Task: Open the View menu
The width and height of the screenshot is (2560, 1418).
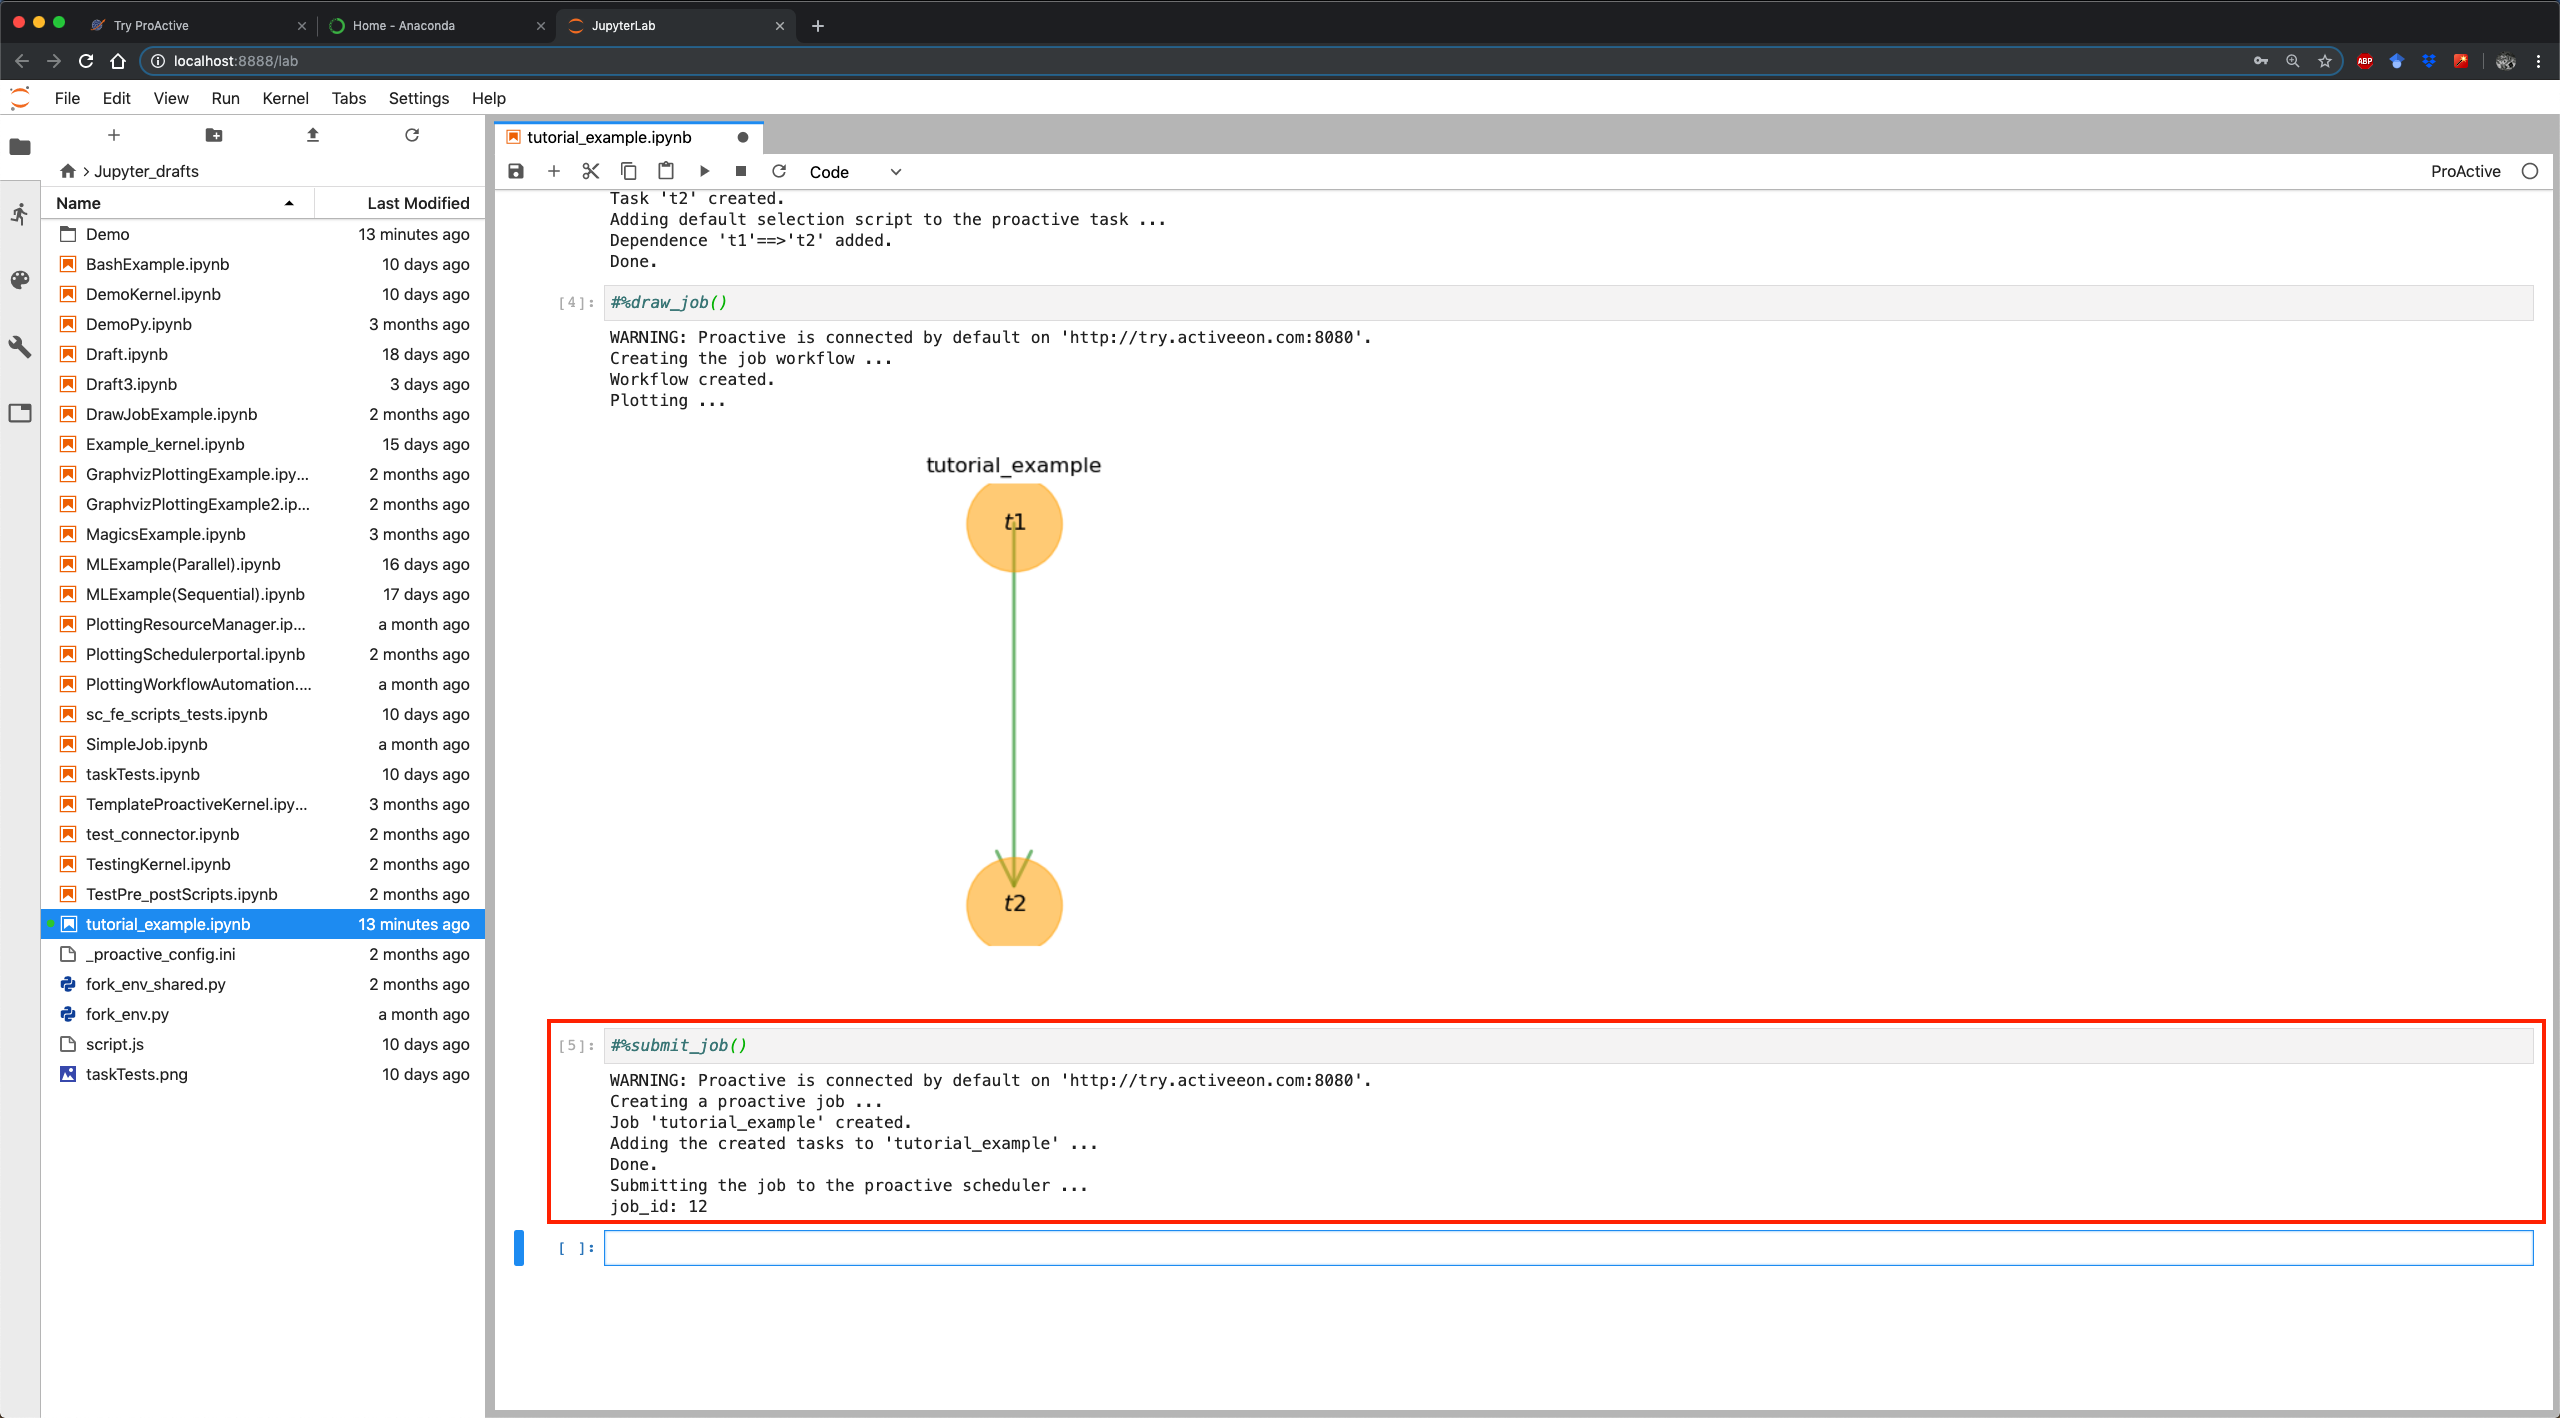Action: tap(171, 98)
